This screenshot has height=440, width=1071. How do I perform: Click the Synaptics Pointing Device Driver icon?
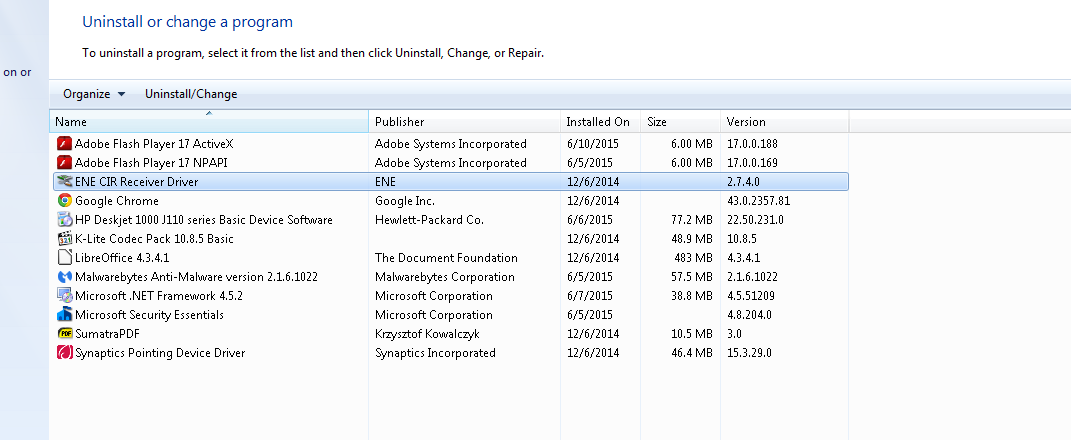click(x=64, y=353)
